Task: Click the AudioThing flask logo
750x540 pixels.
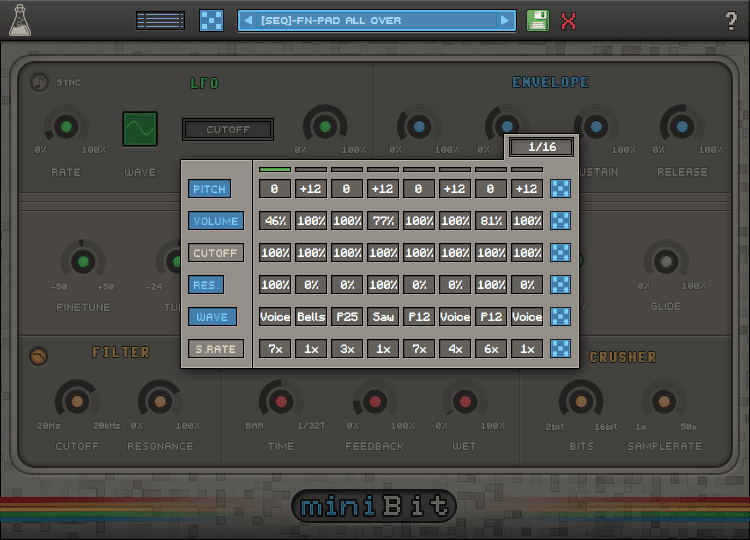Action: tap(20, 21)
